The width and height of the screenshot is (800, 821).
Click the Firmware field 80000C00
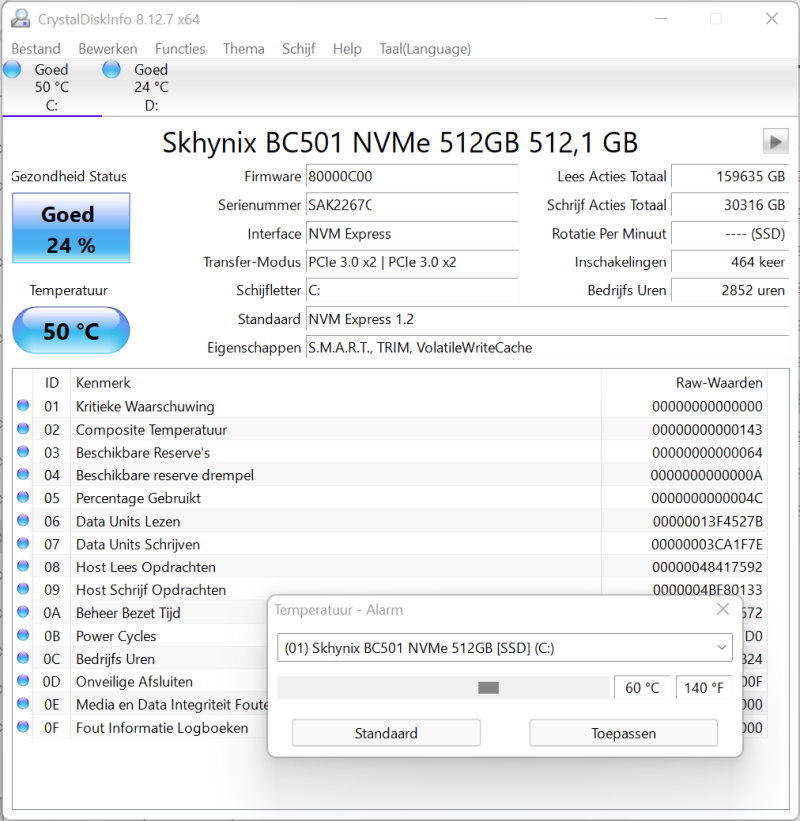(412, 176)
